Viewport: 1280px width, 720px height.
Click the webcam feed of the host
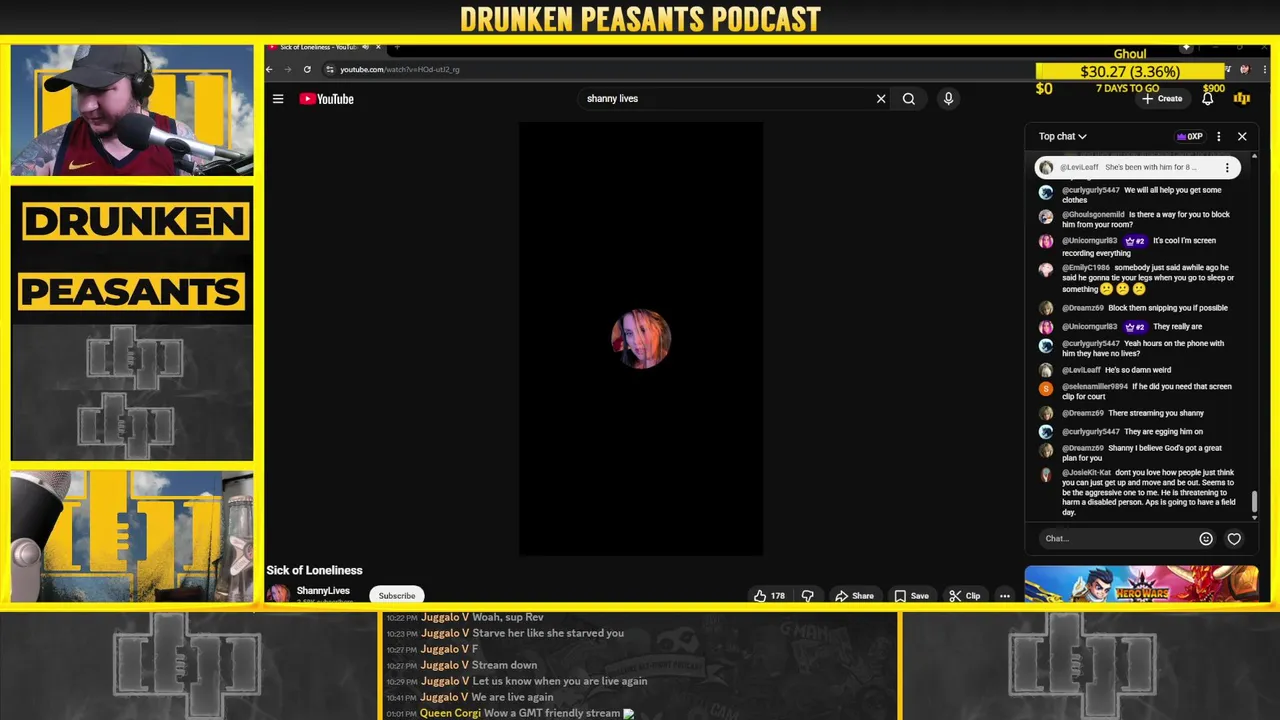(x=132, y=110)
